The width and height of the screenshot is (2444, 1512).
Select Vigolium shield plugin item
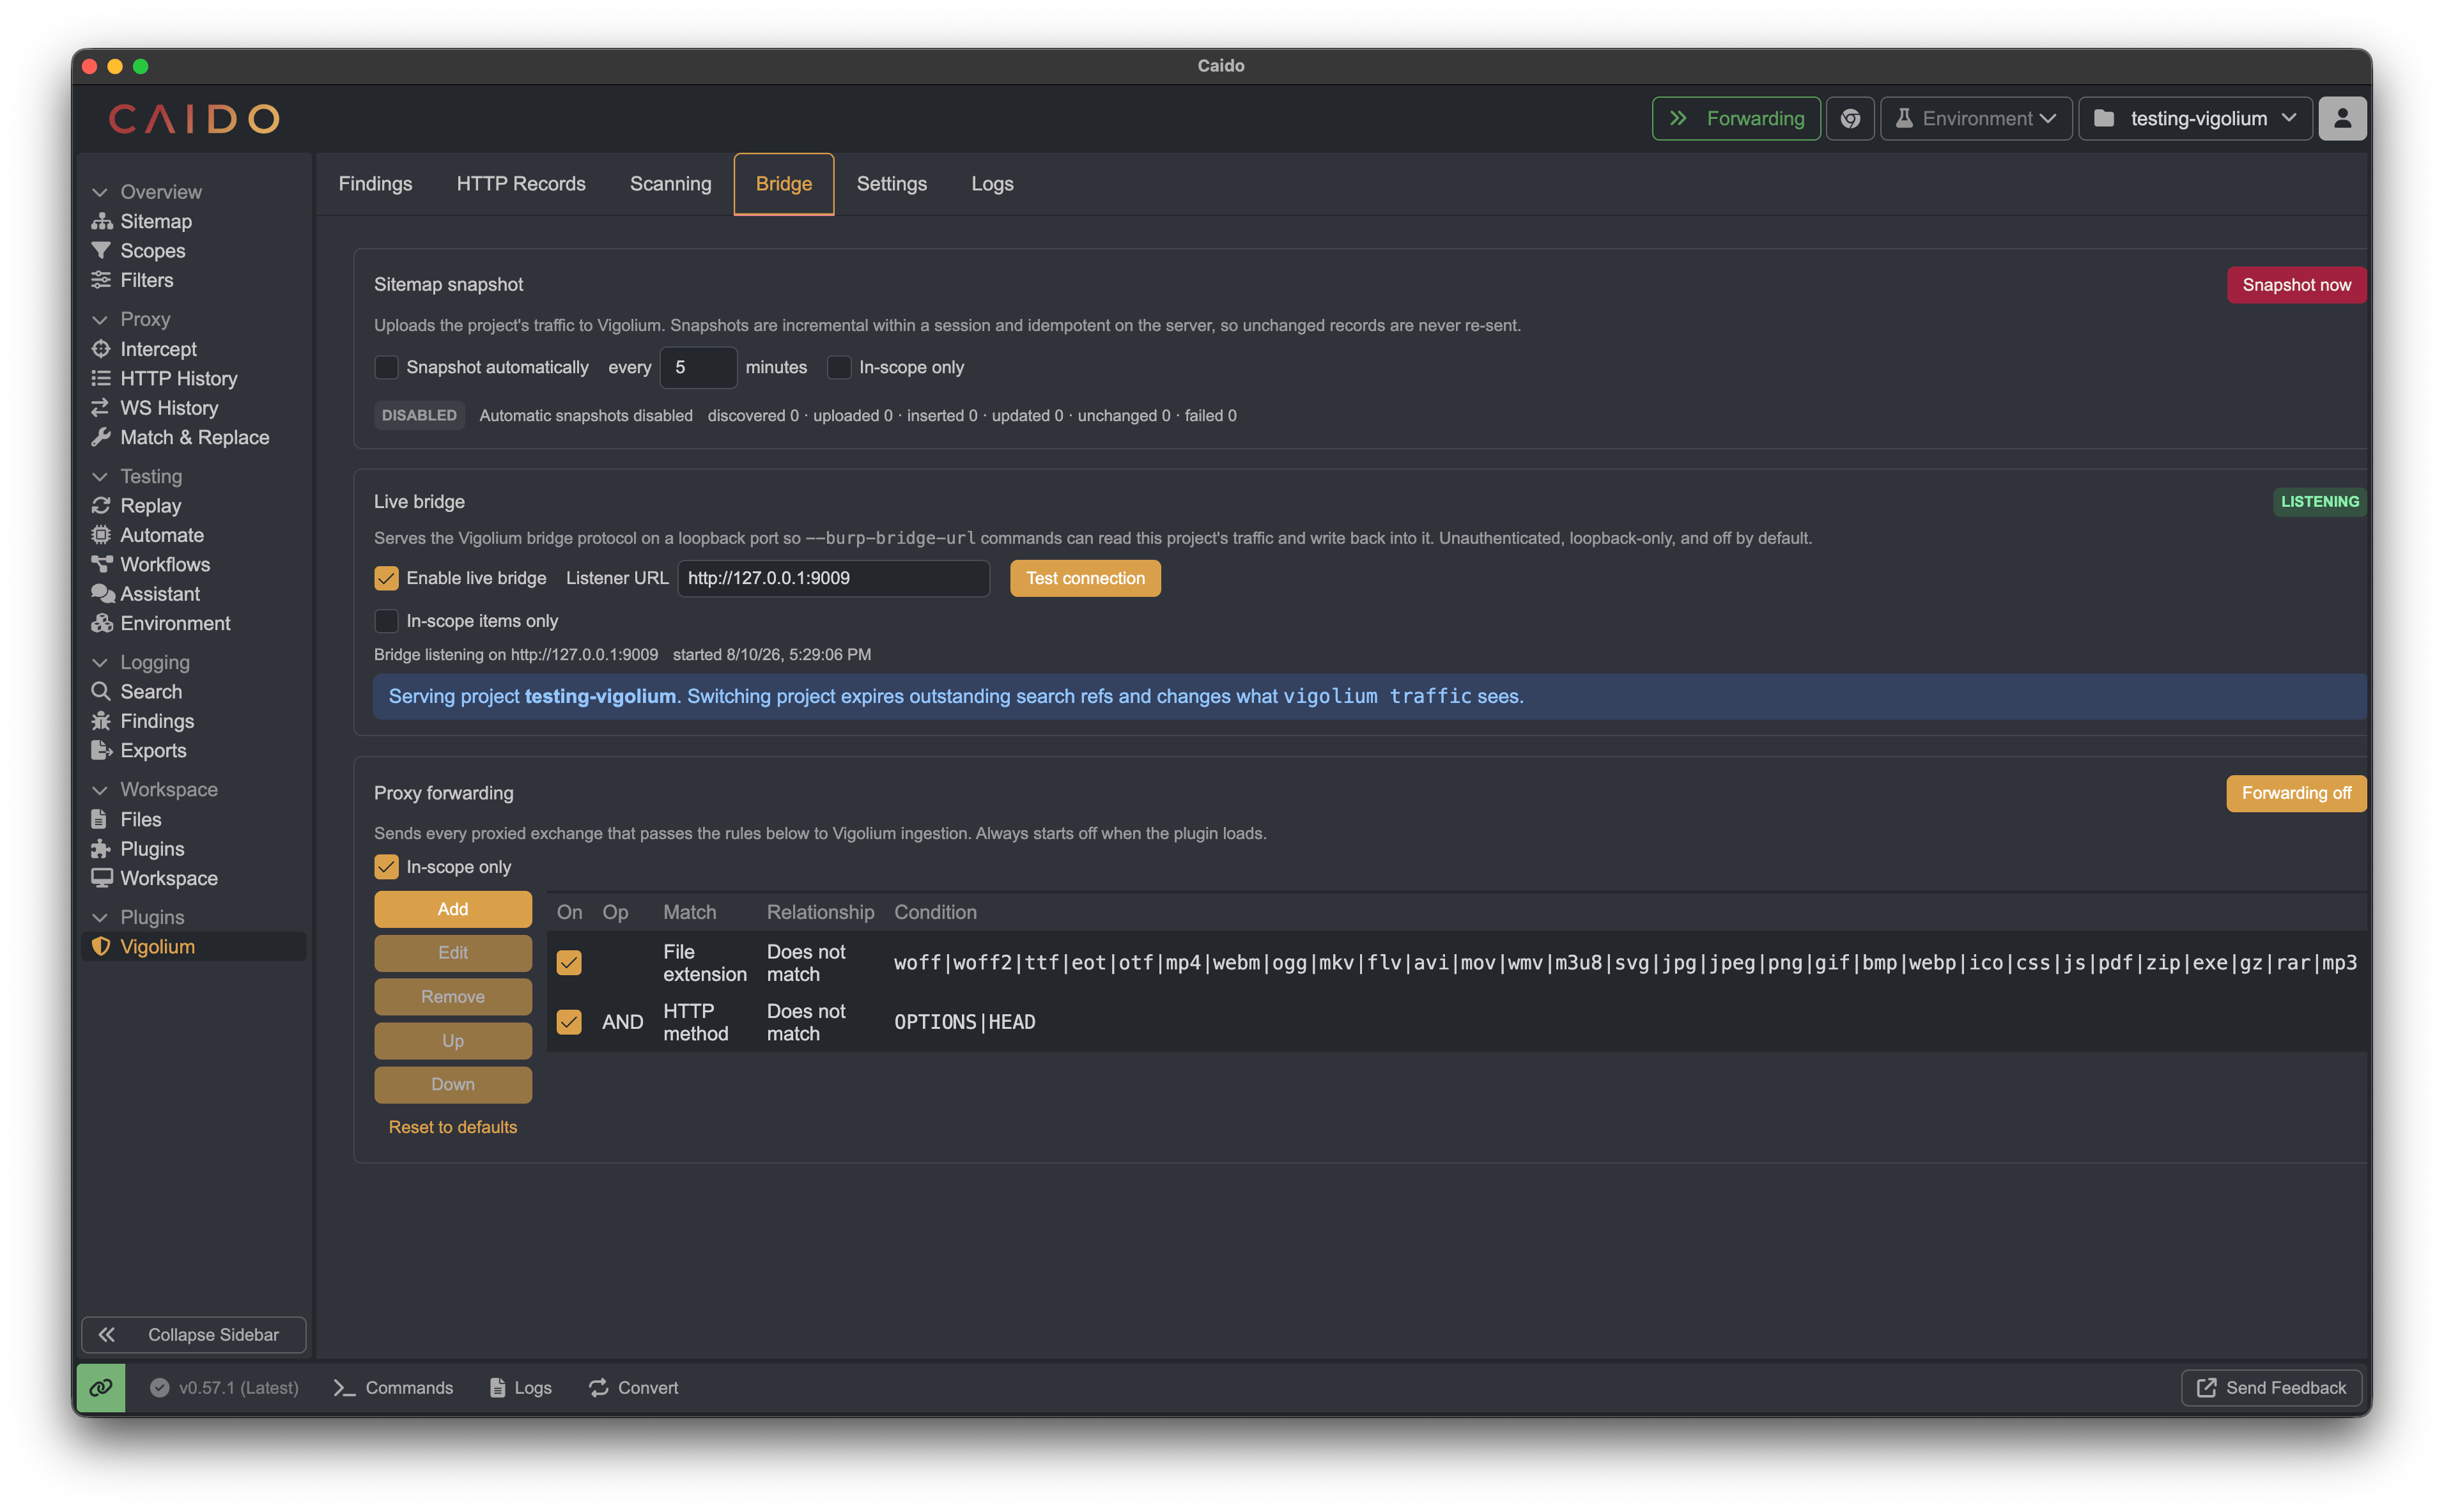tap(193, 947)
